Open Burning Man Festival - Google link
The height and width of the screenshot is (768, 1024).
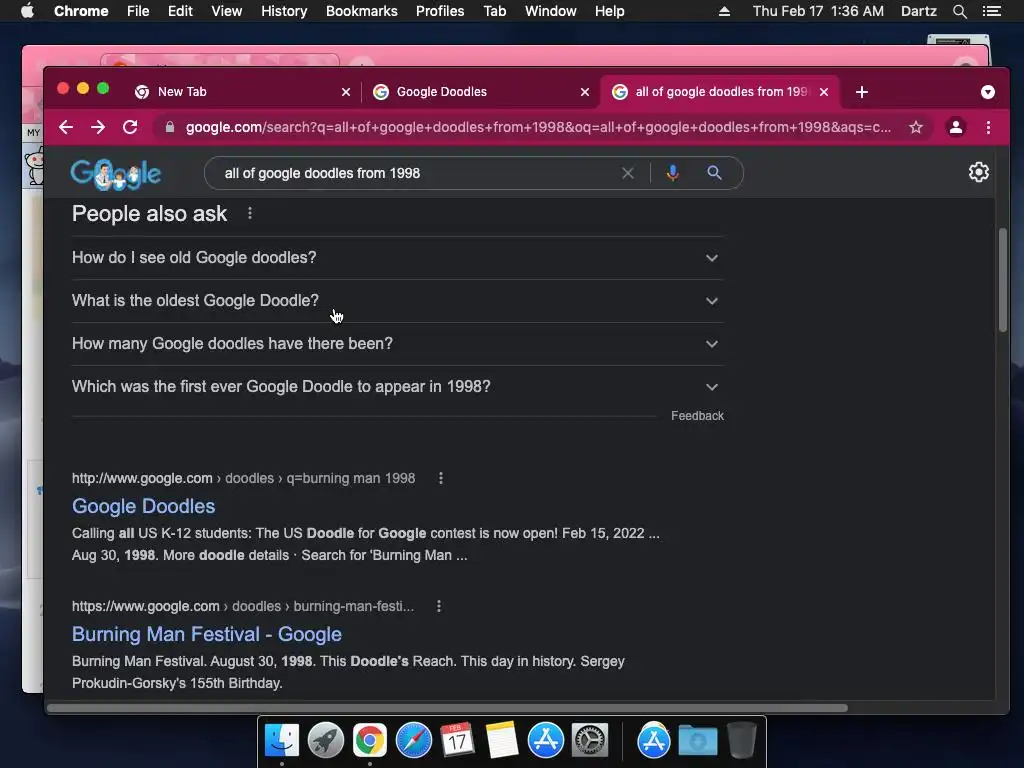coord(207,634)
